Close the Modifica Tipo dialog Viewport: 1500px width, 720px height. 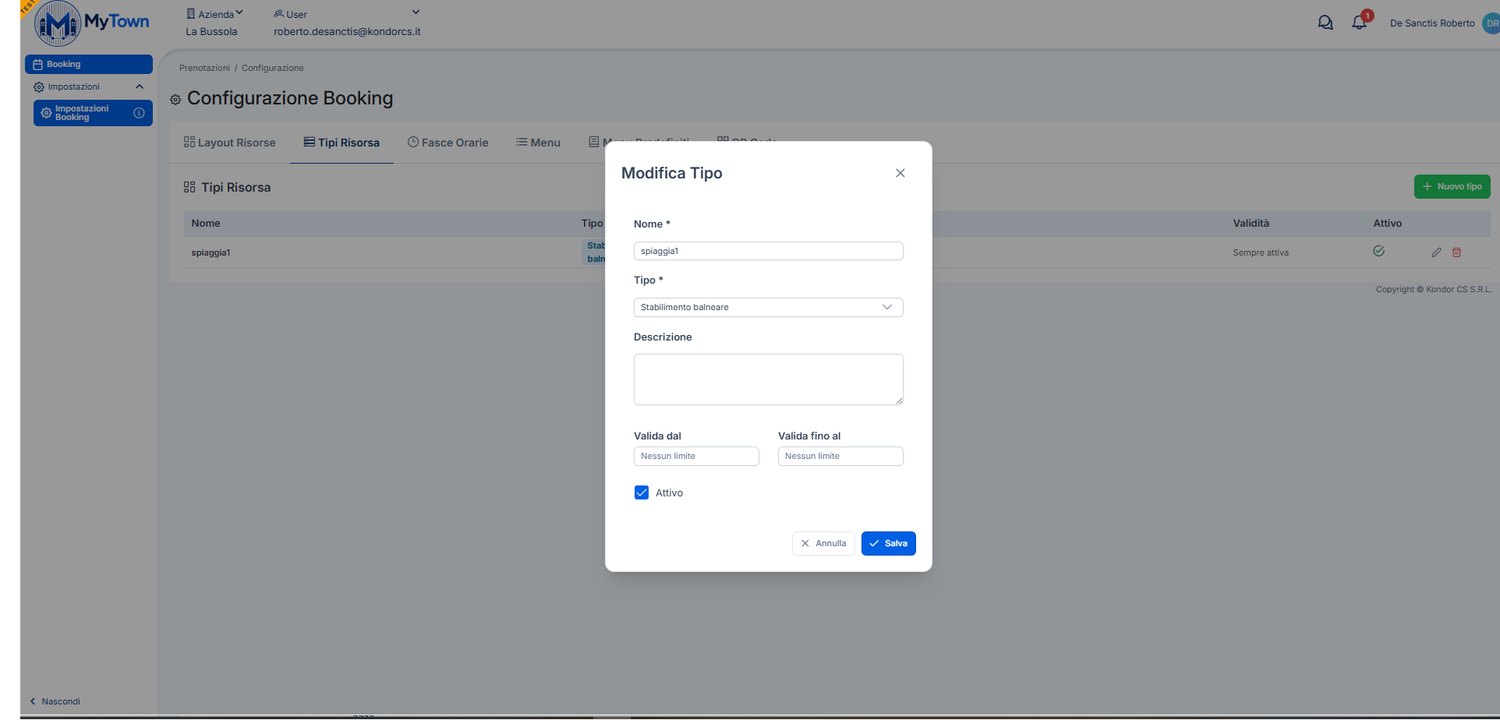pyautogui.click(x=900, y=173)
